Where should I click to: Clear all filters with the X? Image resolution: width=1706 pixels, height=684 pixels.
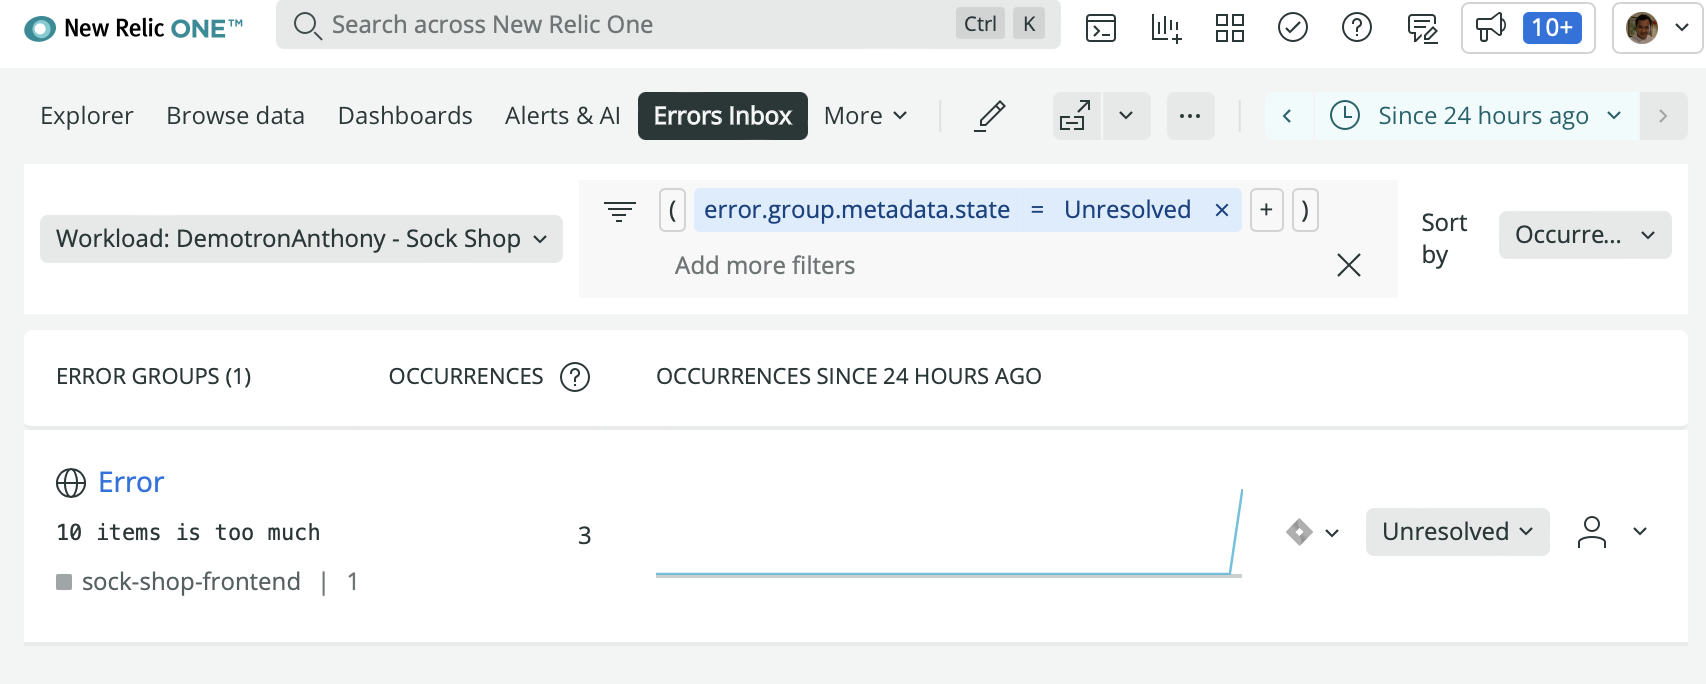pos(1349,265)
